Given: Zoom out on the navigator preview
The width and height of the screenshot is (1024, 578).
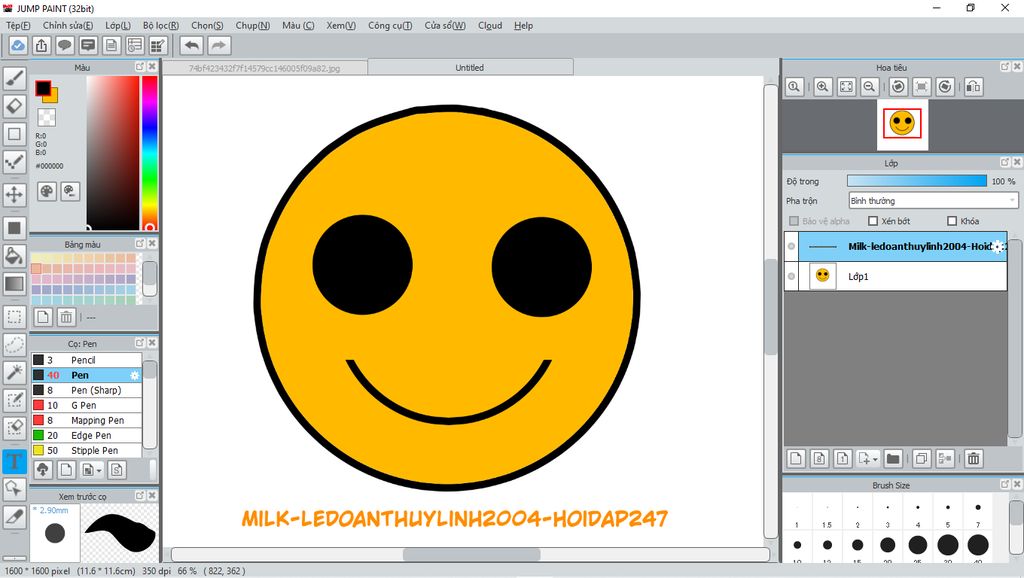Looking at the screenshot, I should (869, 86).
